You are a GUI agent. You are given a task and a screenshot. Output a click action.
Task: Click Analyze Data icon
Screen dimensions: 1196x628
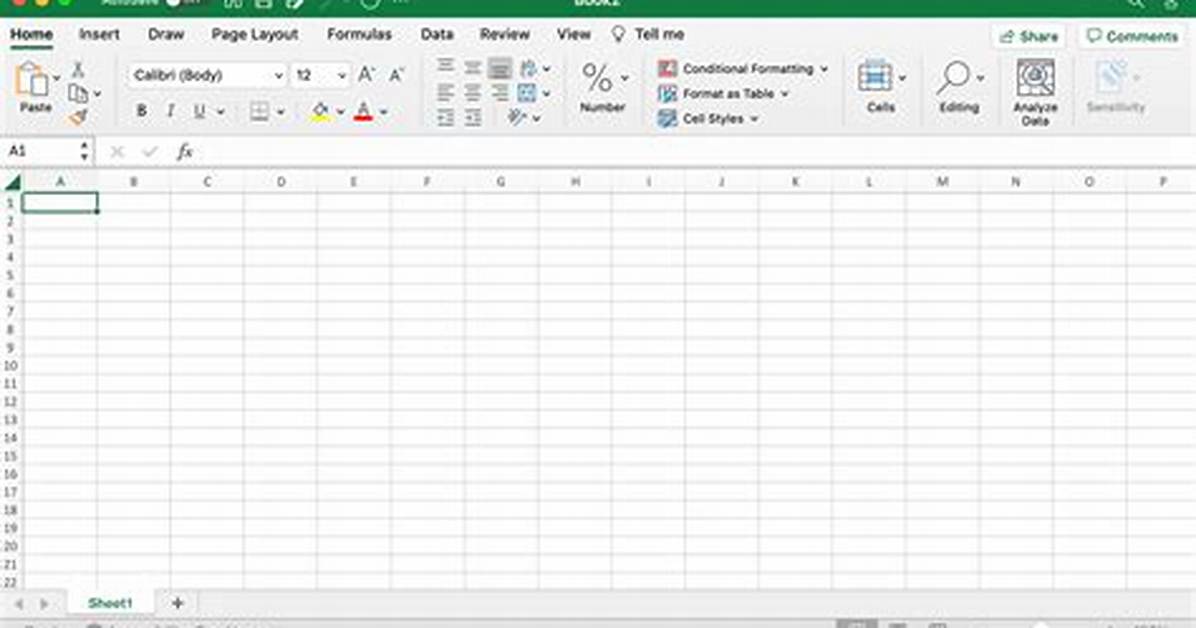coord(1035,77)
